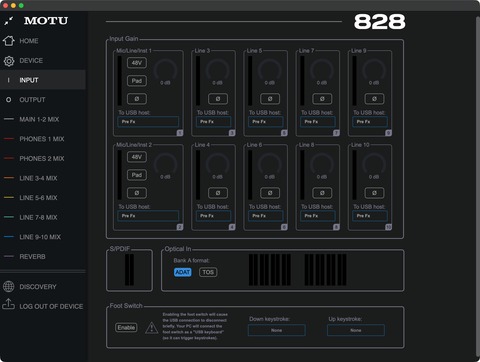This screenshot has height=362, width=480.
Task: Open Line 7 To USB host dropdown
Action: [x=318, y=122]
